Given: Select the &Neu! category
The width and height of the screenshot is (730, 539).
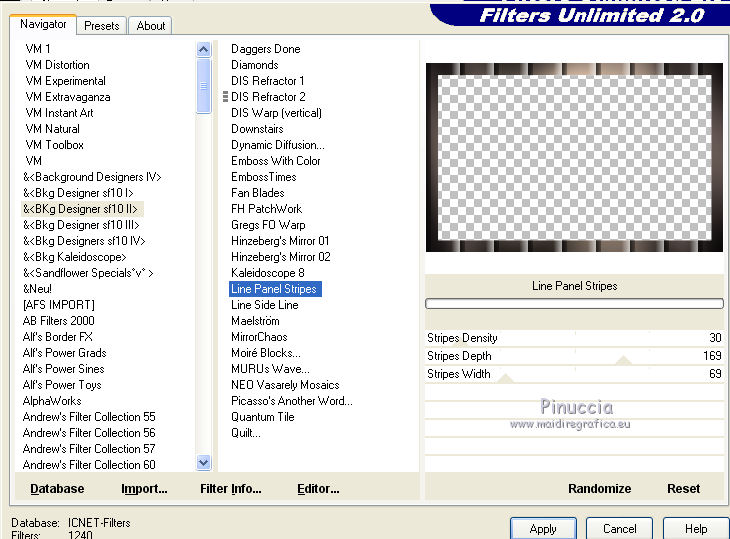Looking at the screenshot, I should (37, 289).
